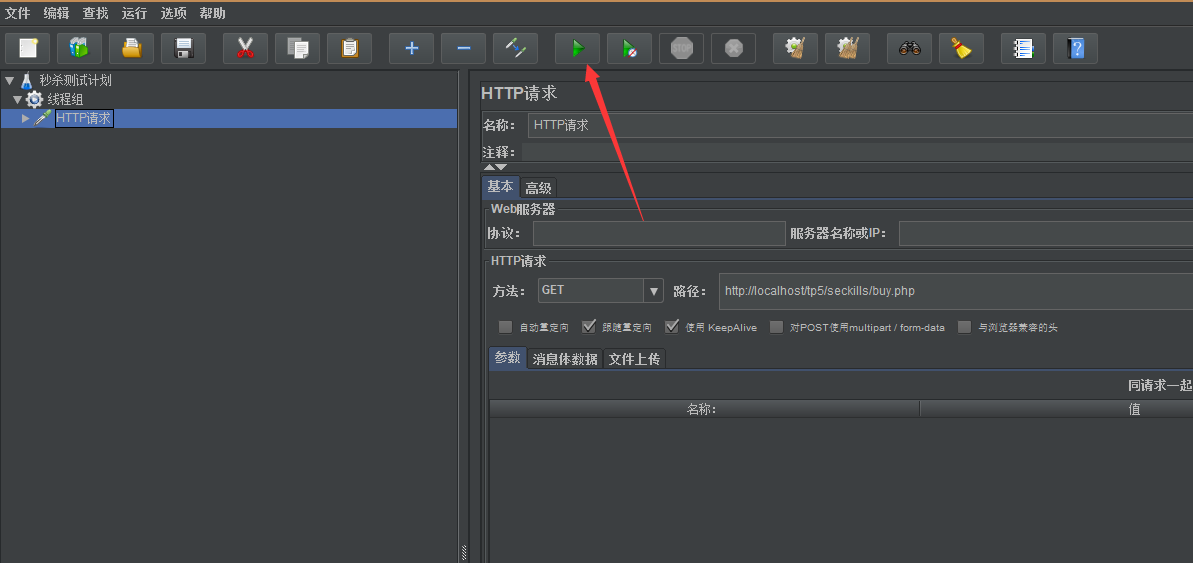The height and width of the screenshot is (563, 1193).
Task: Click the 服务器名称或IP input field
Action: [1045, 234]
